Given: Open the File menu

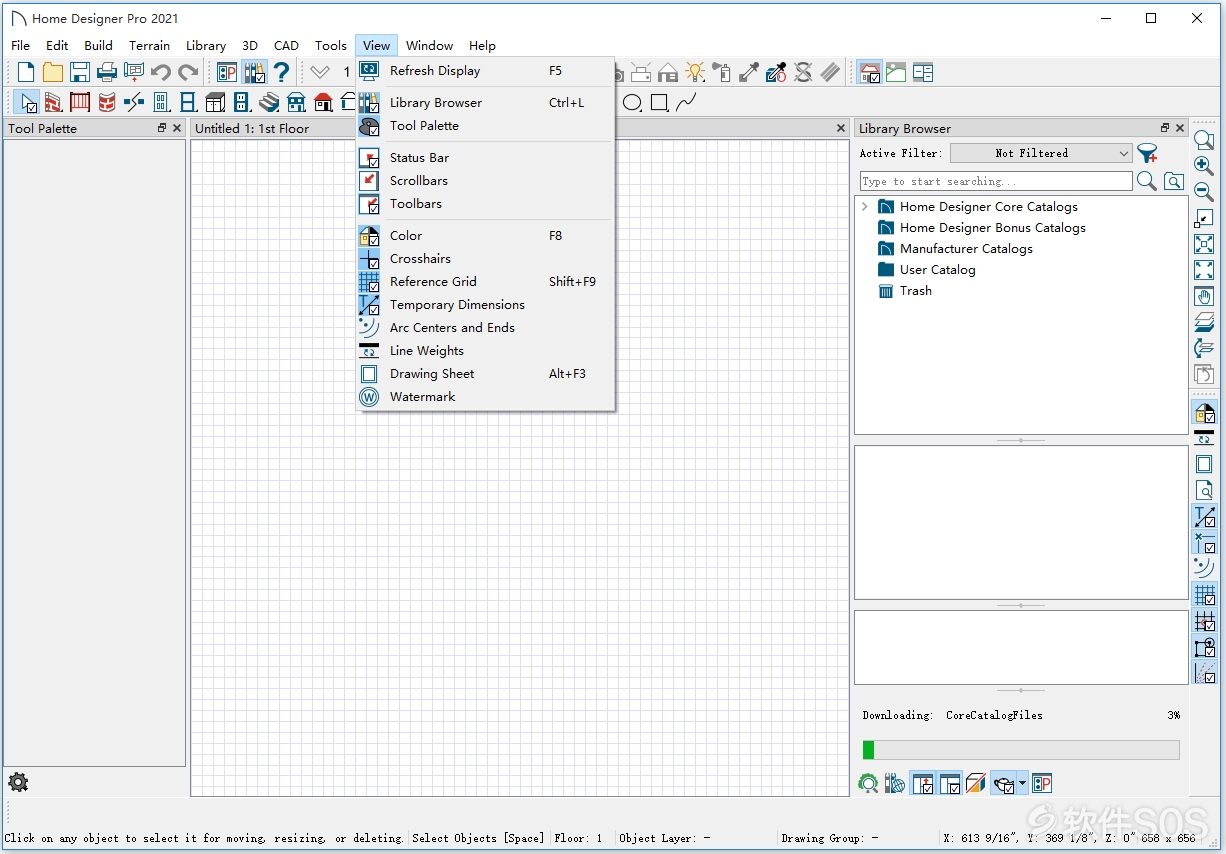Looking at the screenshot, I should tap(21, 45).
